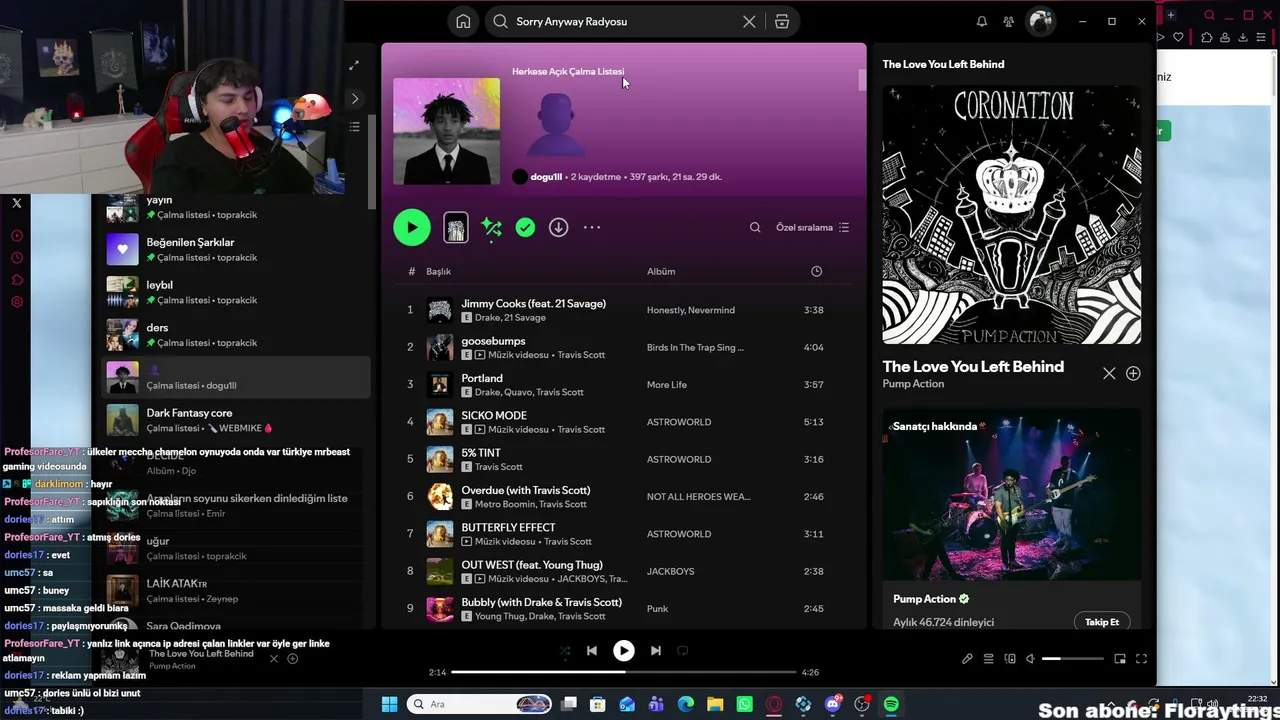Click the playlist preview thumbnail beside the play button
This screenshot has width=1280, height=720.
tap(456, 228)
